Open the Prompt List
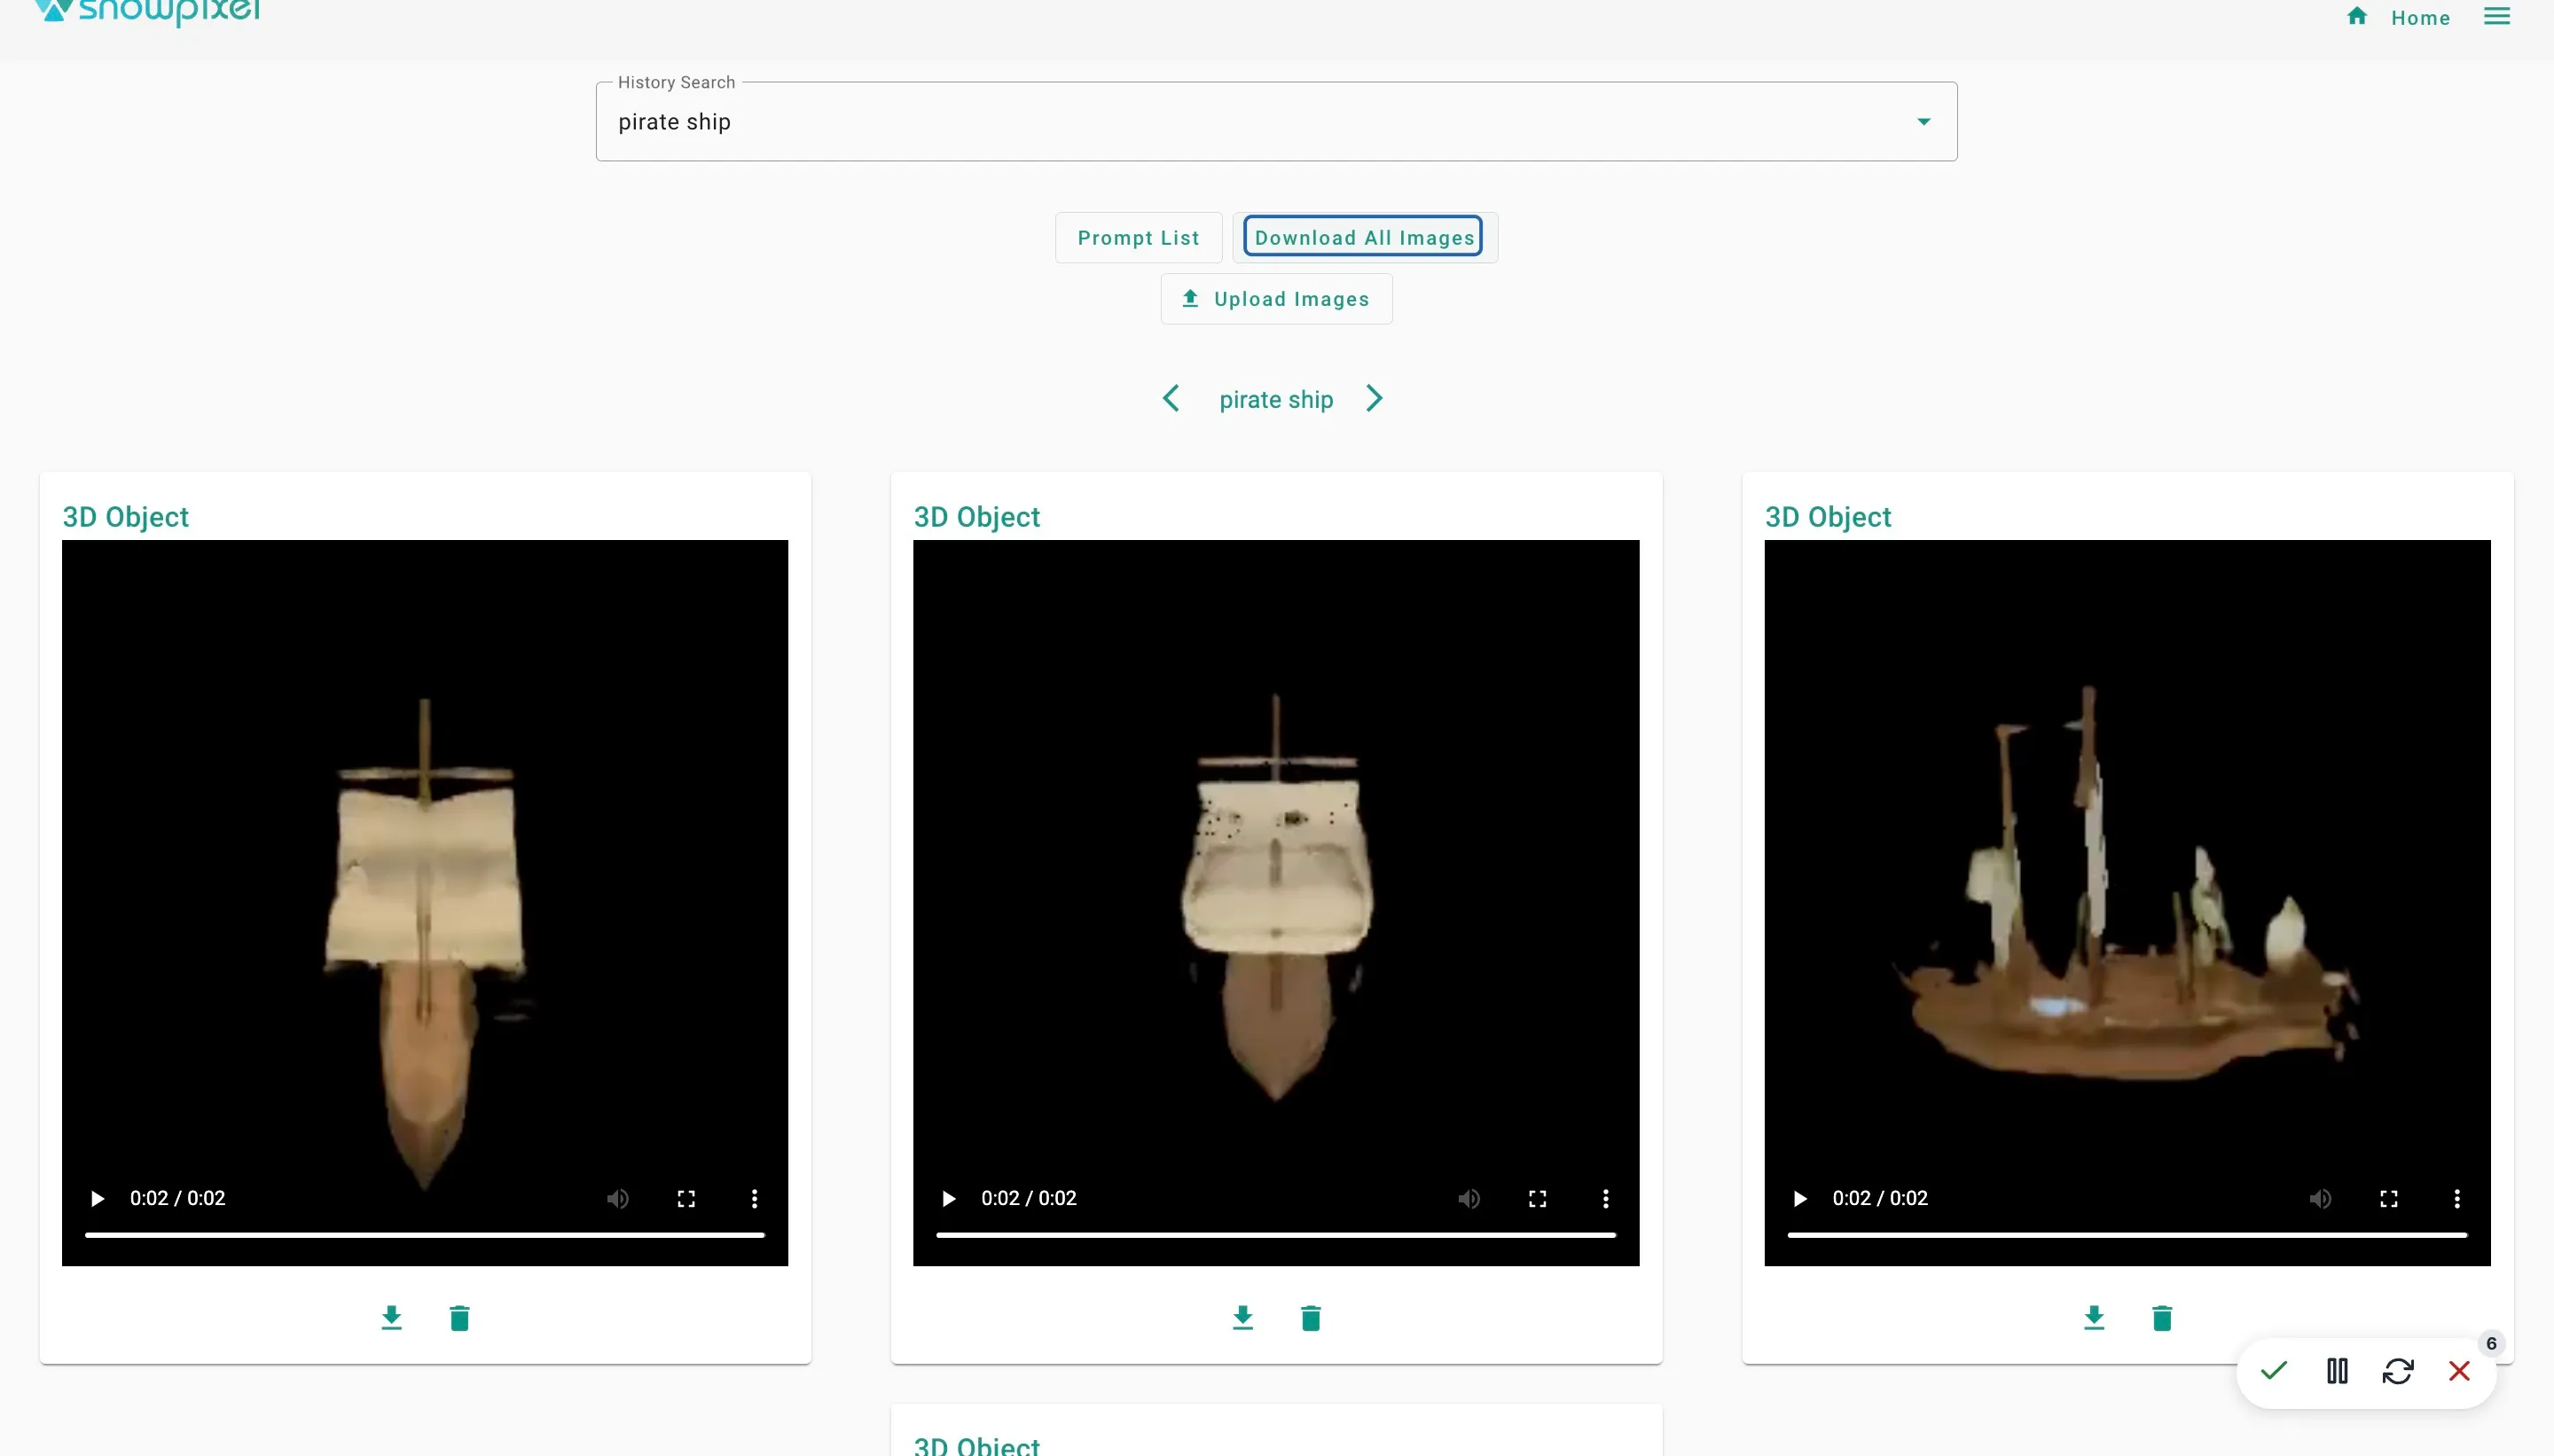This screenshot has height=1456, width=2554. click(1138, 238)
